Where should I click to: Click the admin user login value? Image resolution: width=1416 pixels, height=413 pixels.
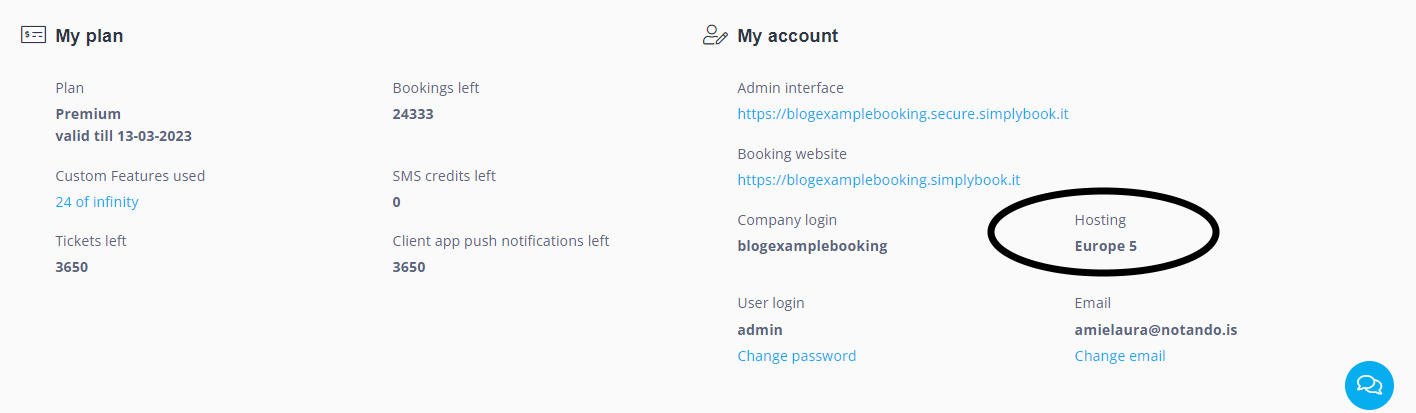tap(760, 330)
